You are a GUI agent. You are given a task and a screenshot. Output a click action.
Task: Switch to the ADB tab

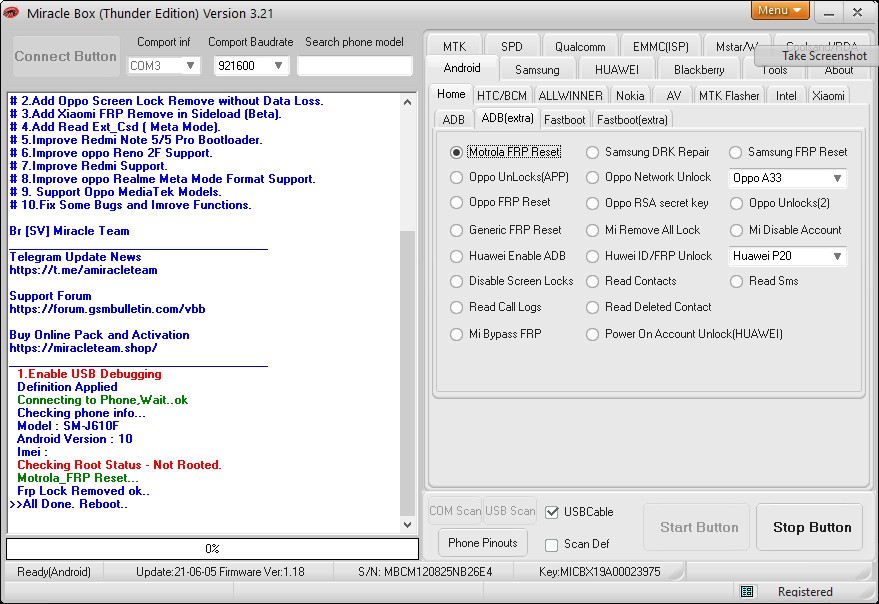click(x=454, y=119)
